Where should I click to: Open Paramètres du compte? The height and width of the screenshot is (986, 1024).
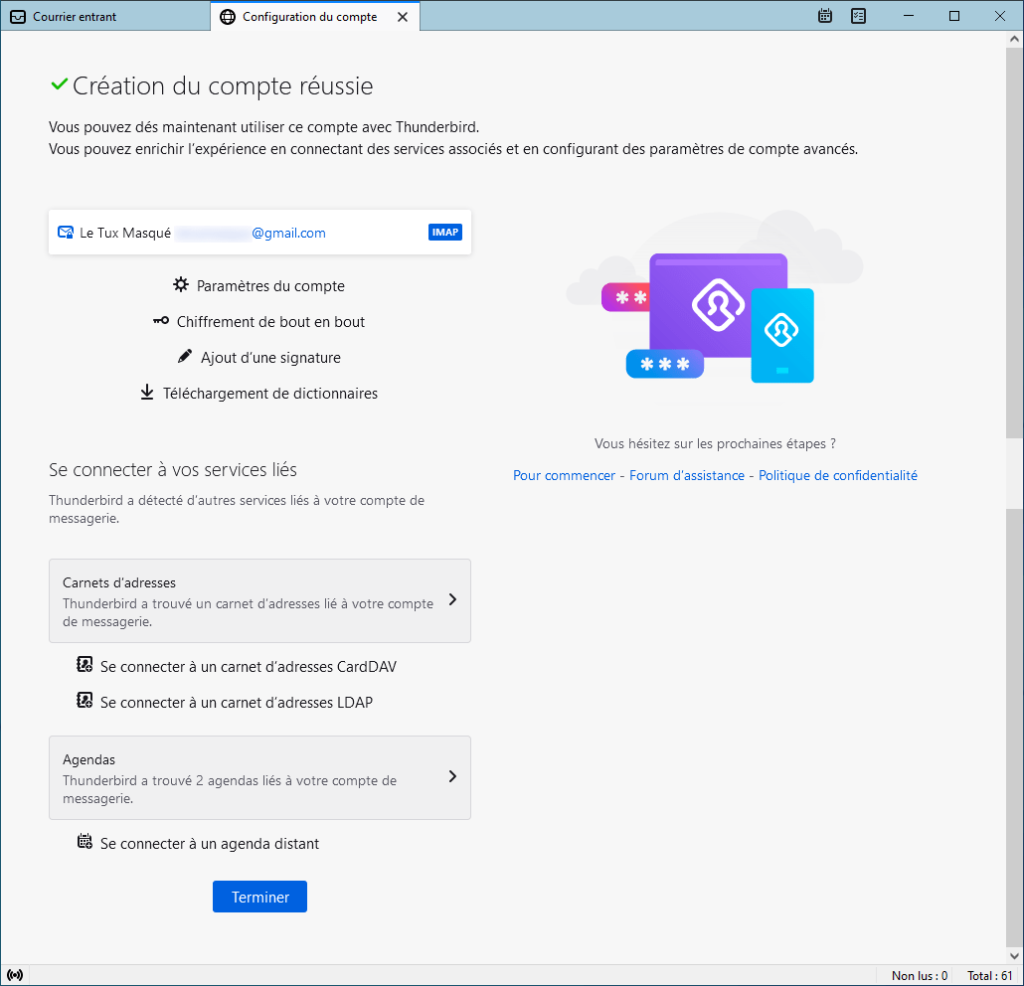270,286
